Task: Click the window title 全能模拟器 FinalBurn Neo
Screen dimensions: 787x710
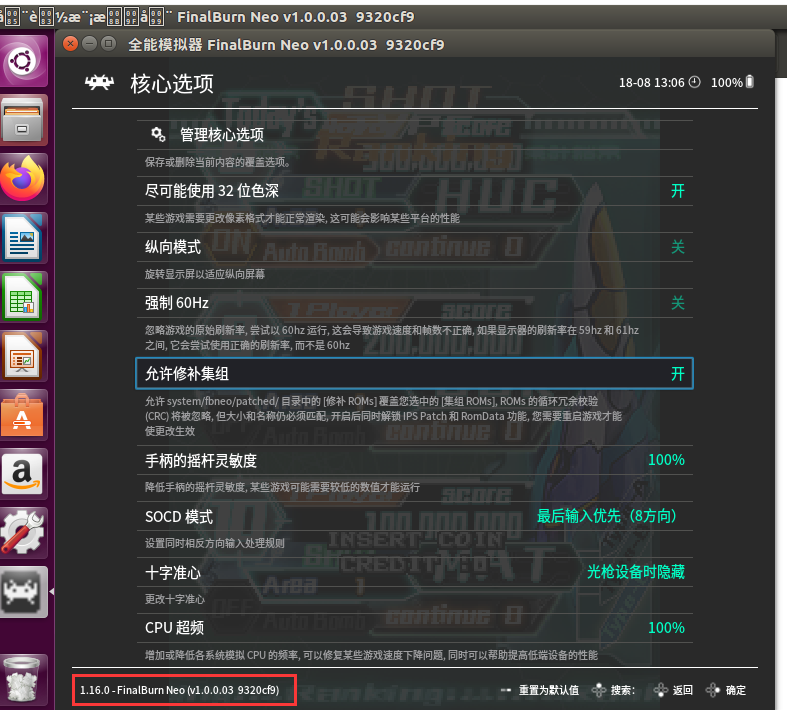Action: [286, 45]
